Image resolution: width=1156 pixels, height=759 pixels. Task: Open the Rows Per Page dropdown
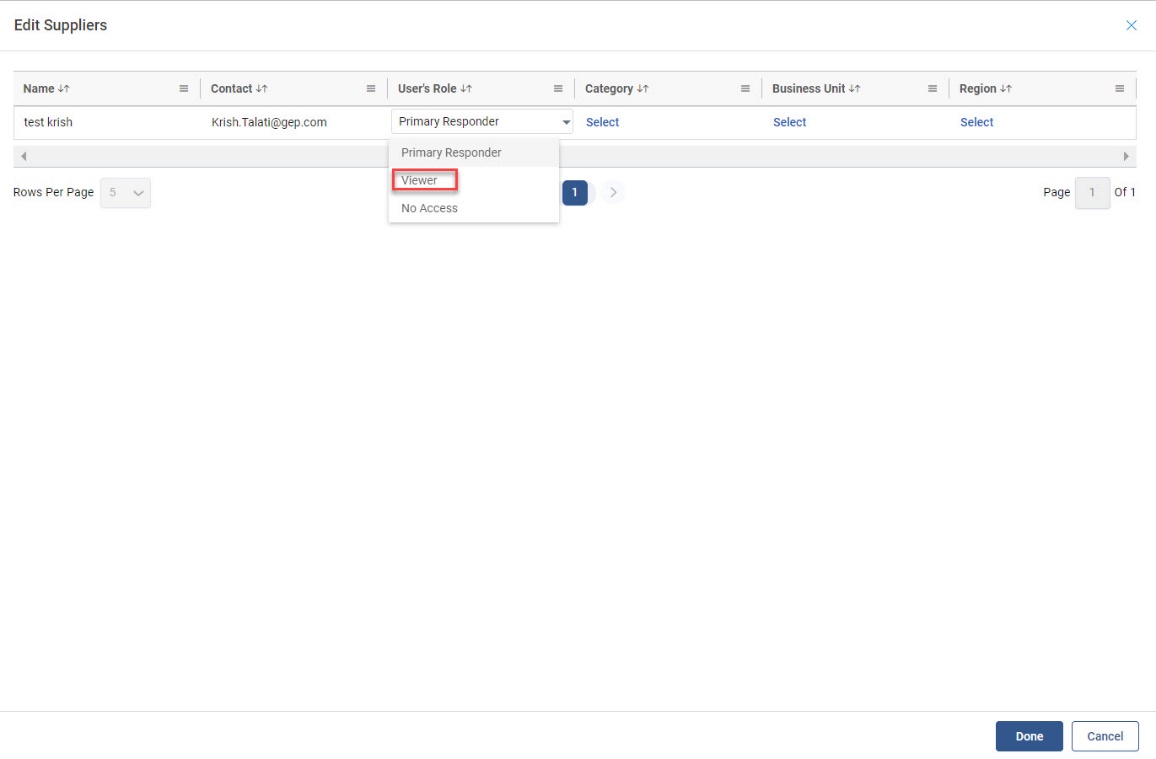126,193
